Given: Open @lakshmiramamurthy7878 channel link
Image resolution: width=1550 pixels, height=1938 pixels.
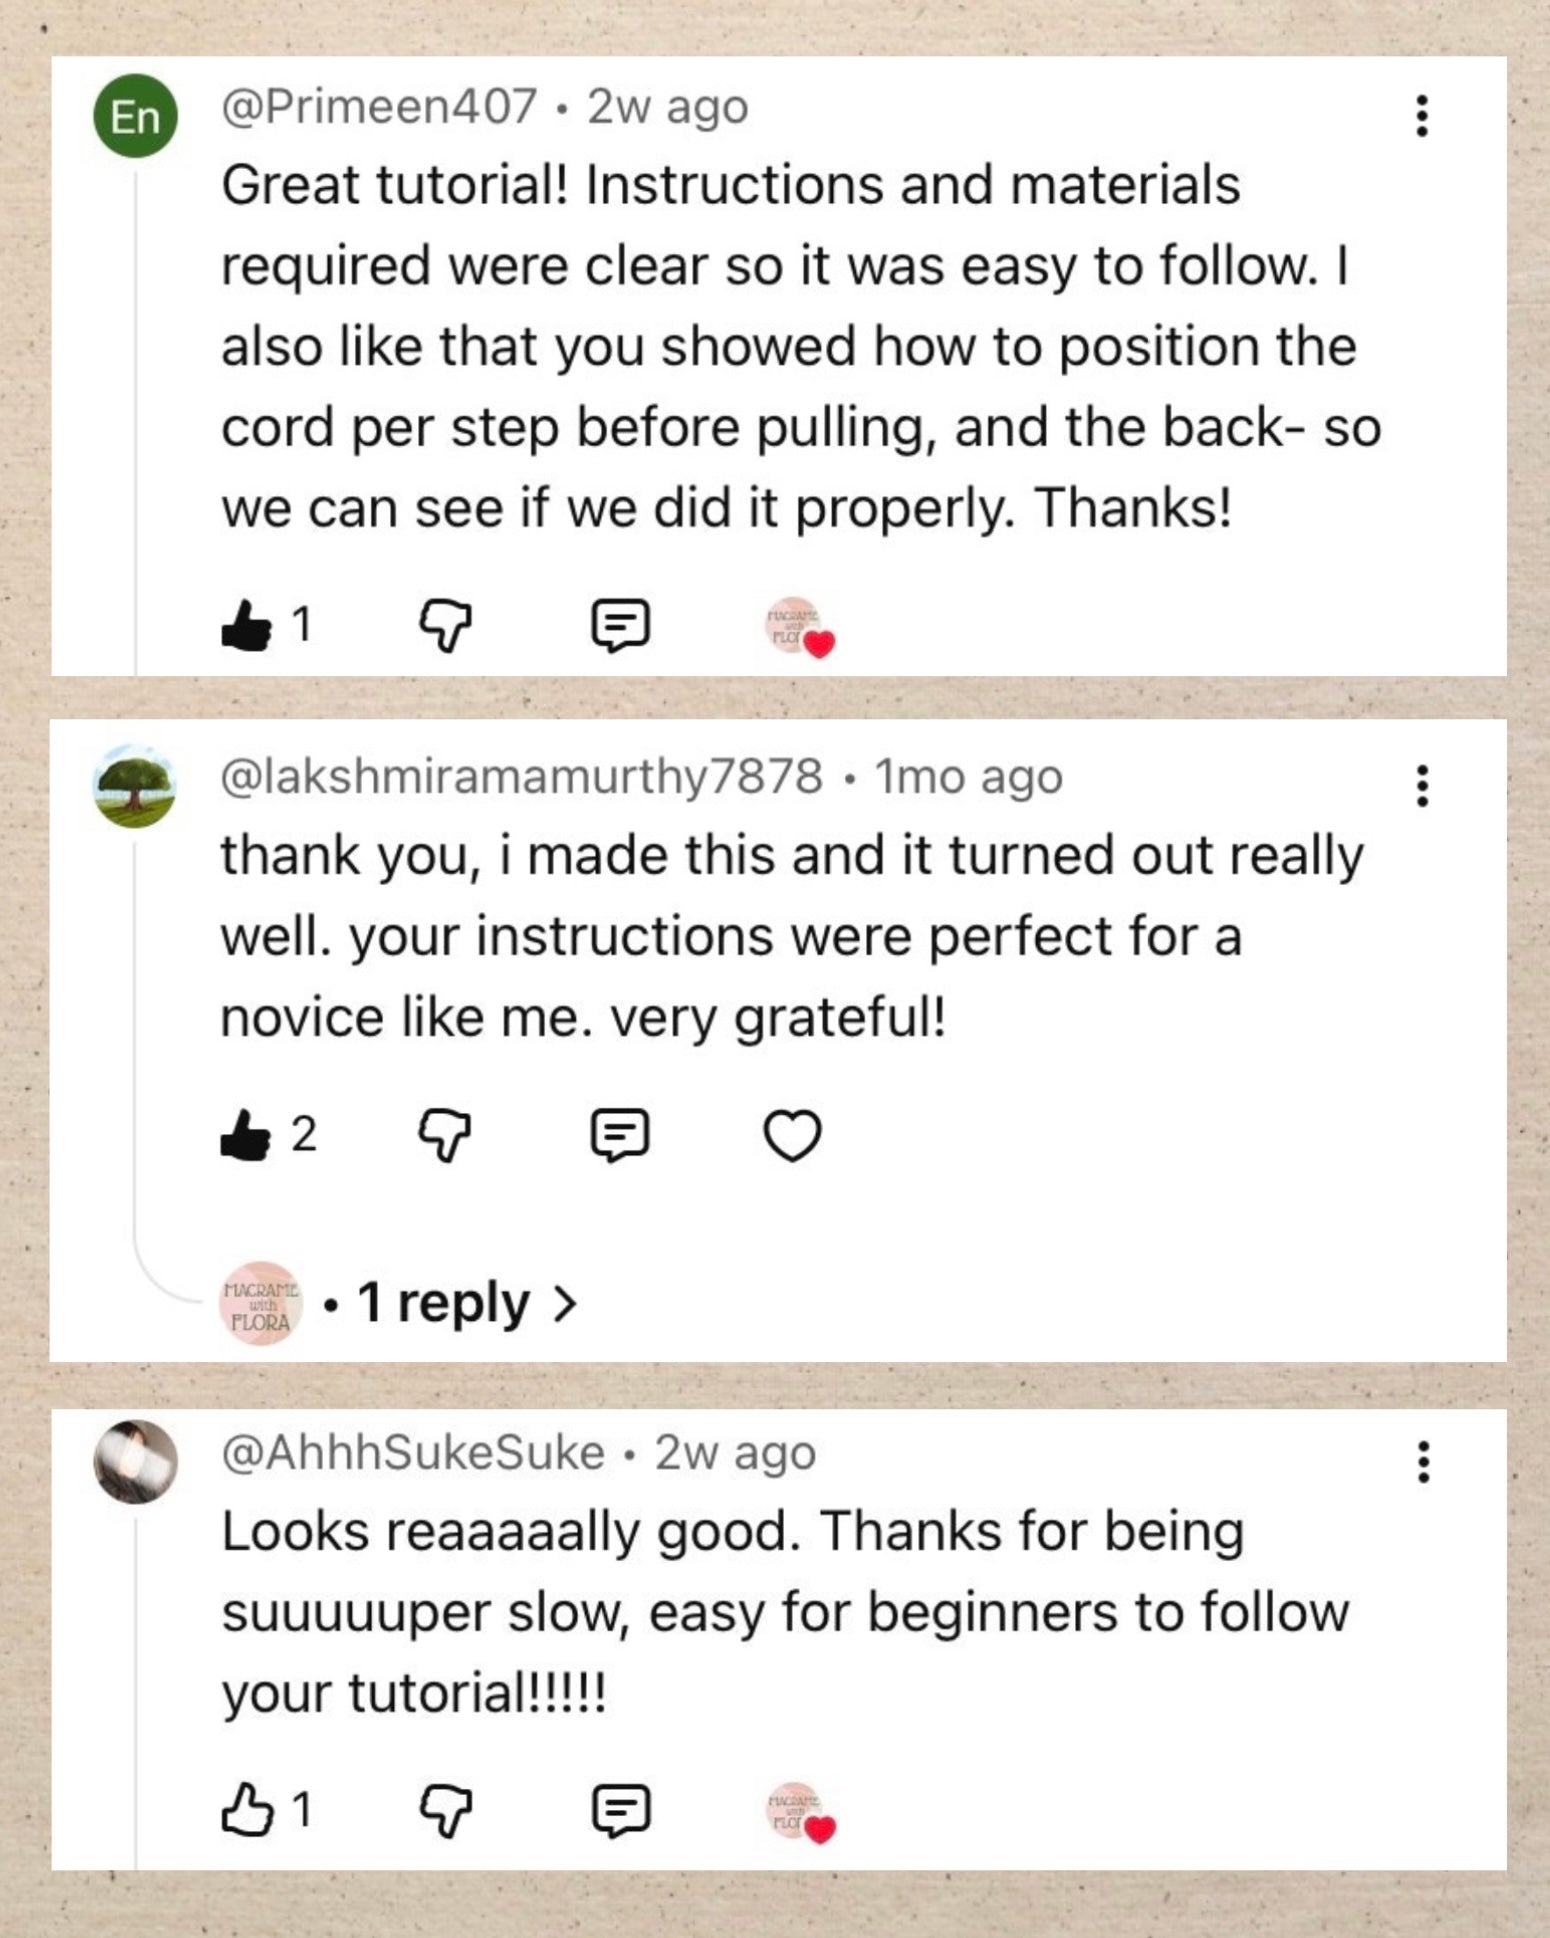Looking at the screenshot, I should click(521, 777).
